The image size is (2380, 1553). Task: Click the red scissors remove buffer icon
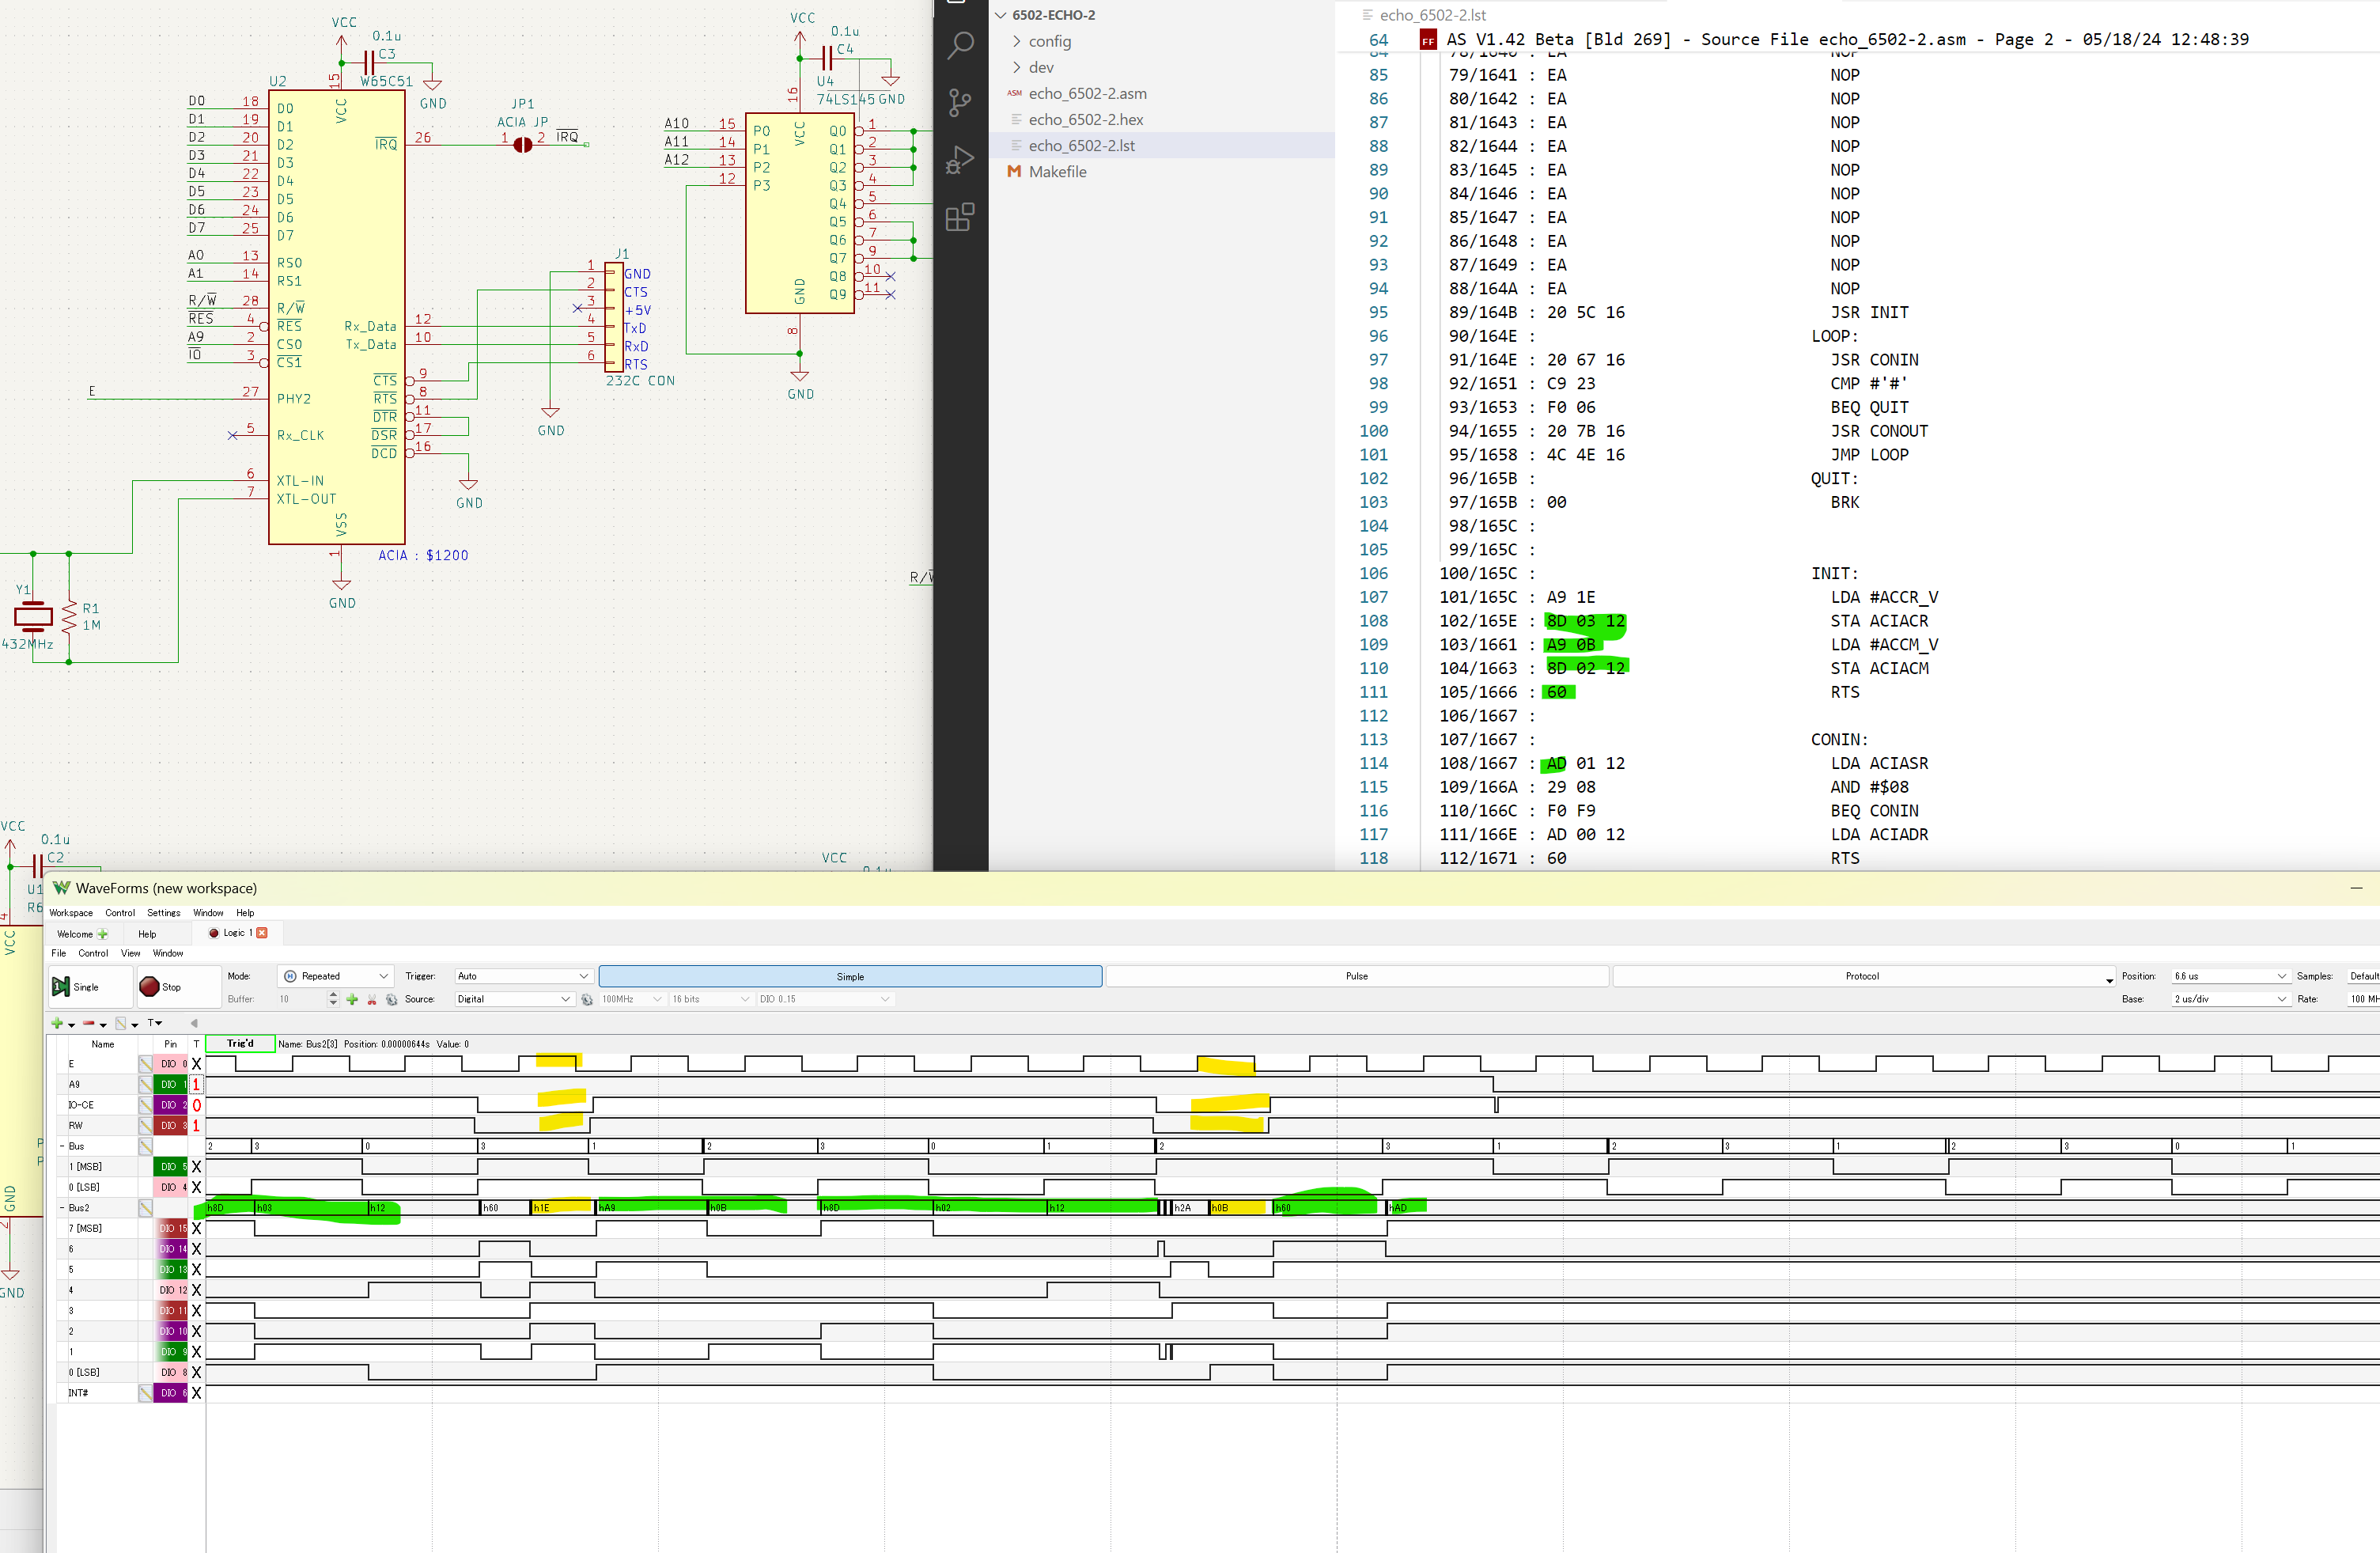(372, 999)
